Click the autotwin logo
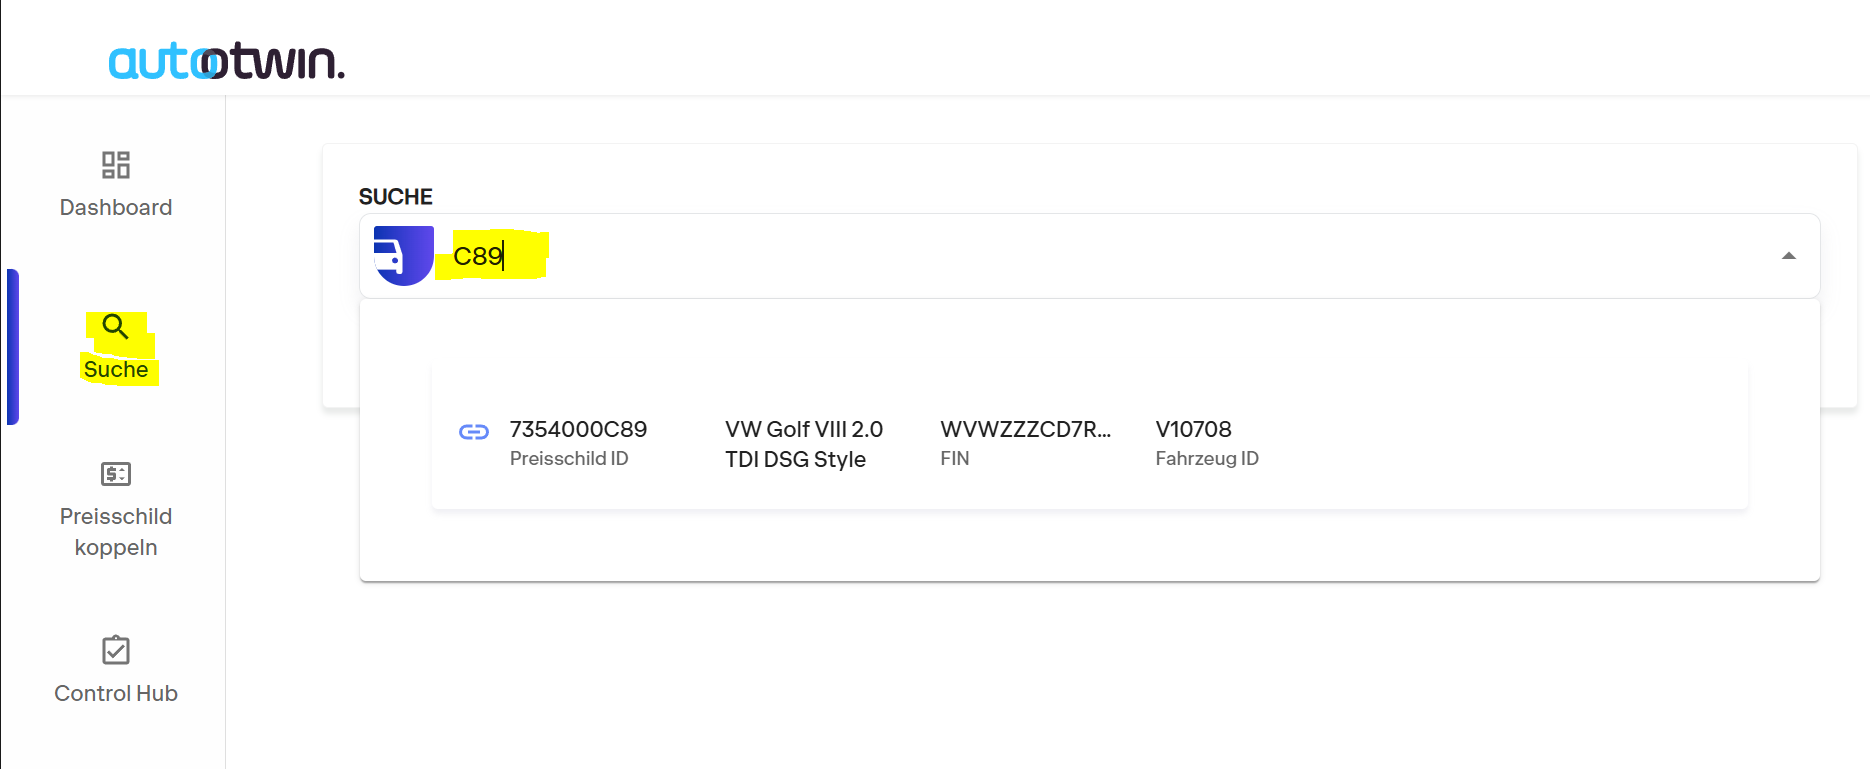Viewport: 1870px width, 769px height. click(227, 61)
